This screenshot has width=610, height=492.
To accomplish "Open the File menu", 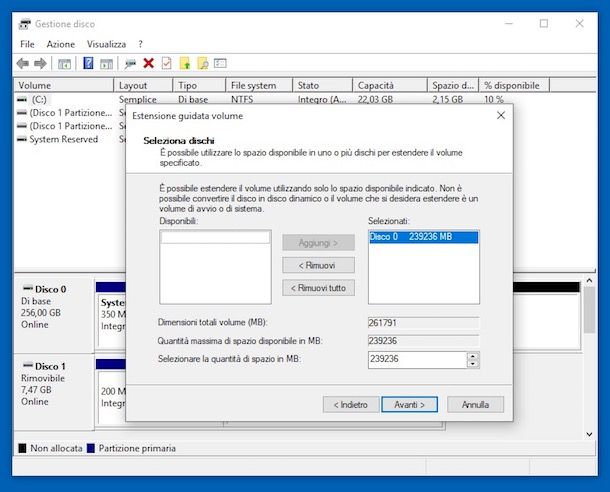I will tap(27, 44).
